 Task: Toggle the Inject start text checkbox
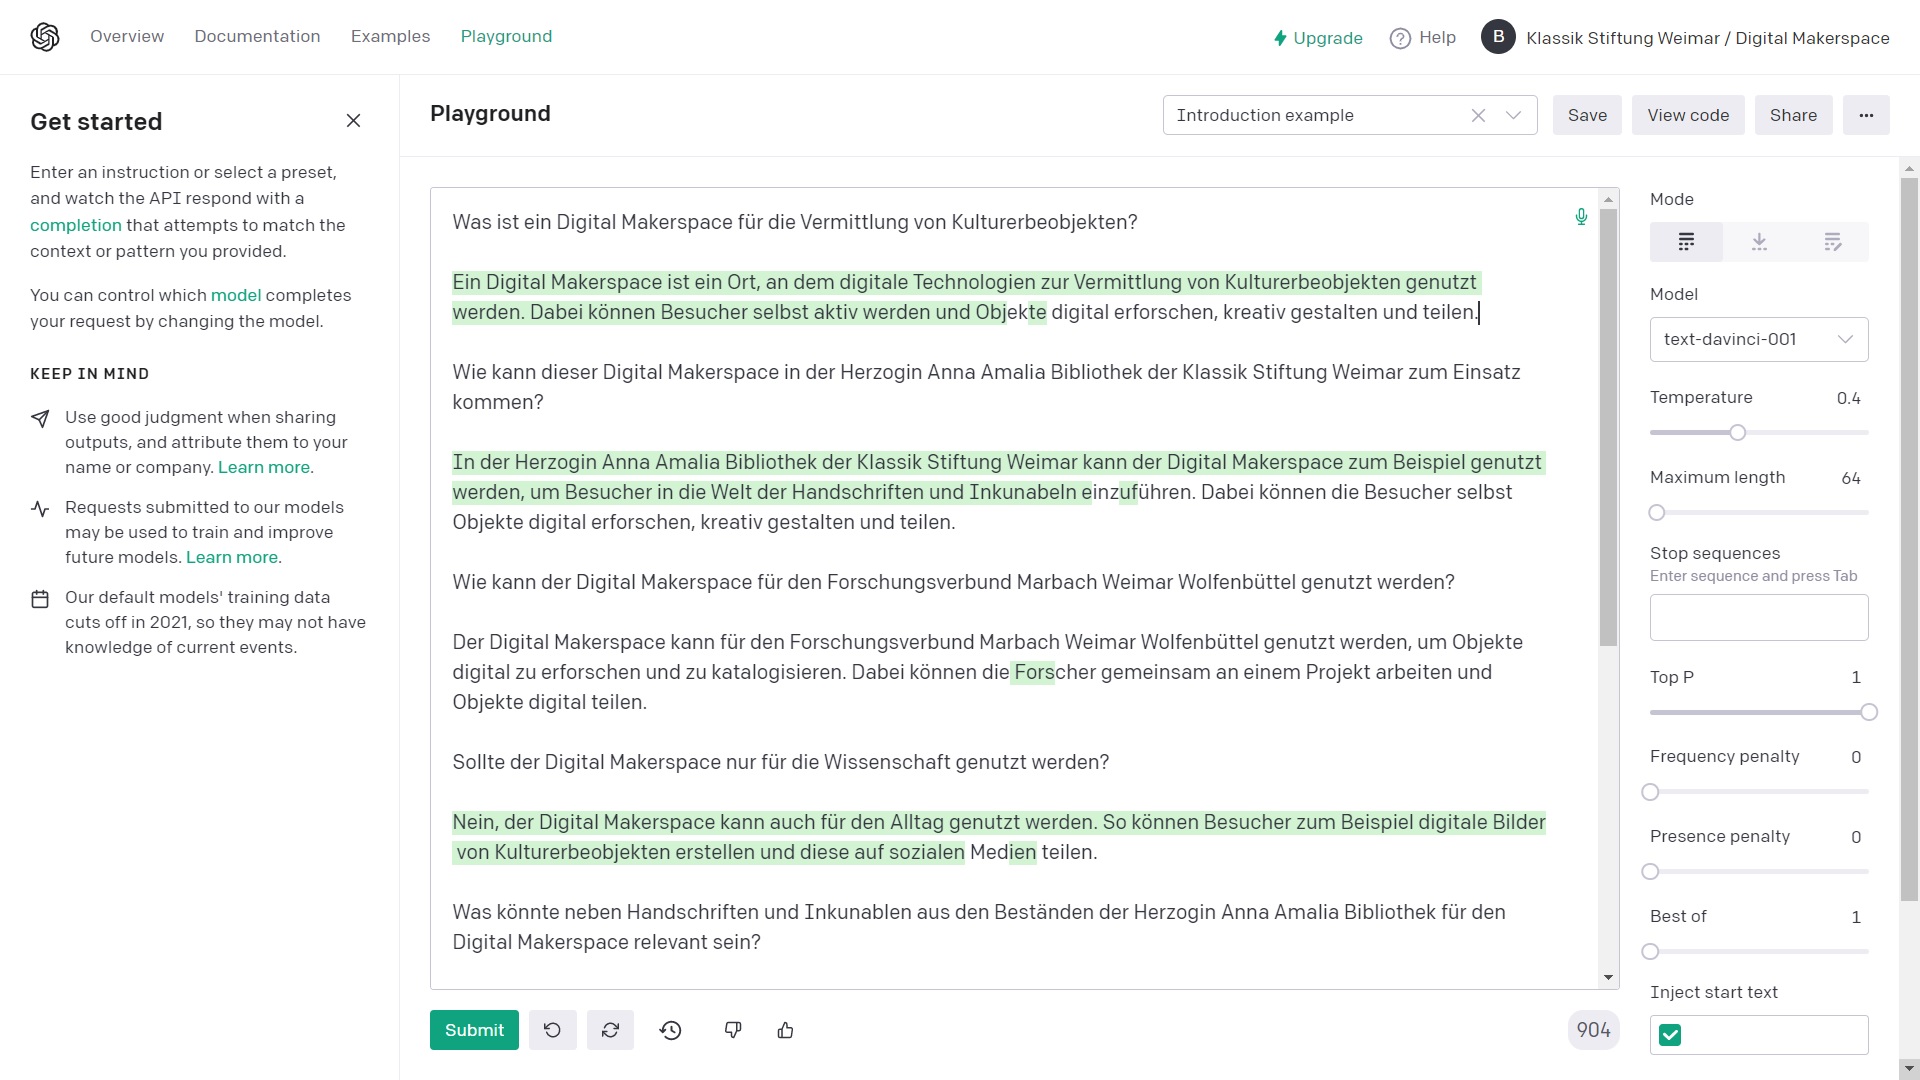point(1670,1035)
